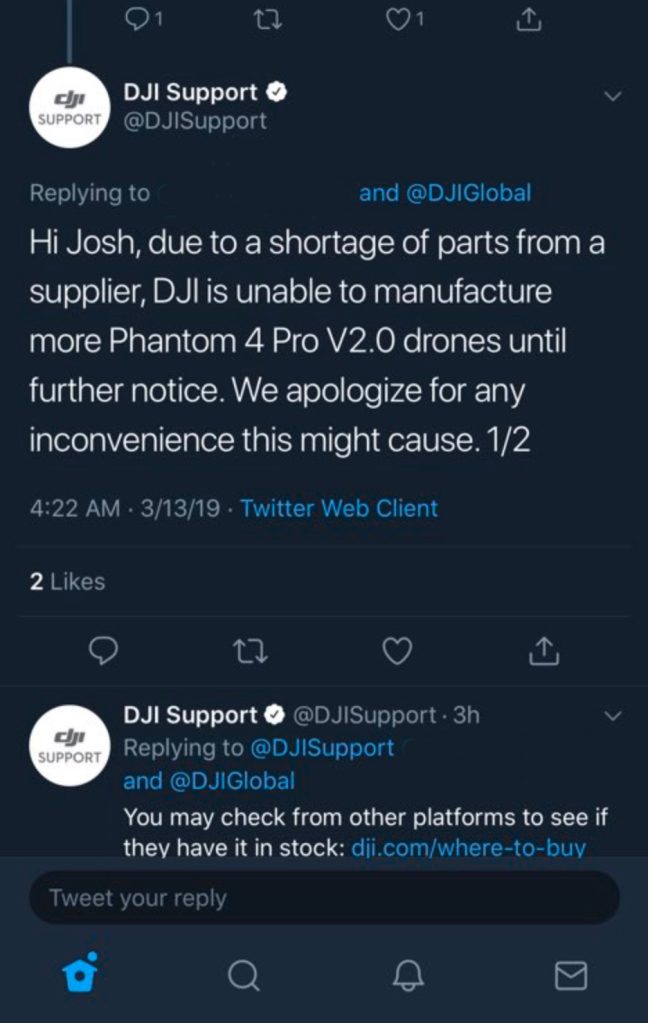This screenshot has width=648, height=1023.
Task: Like the parent tweet at top
Action: 405,19
